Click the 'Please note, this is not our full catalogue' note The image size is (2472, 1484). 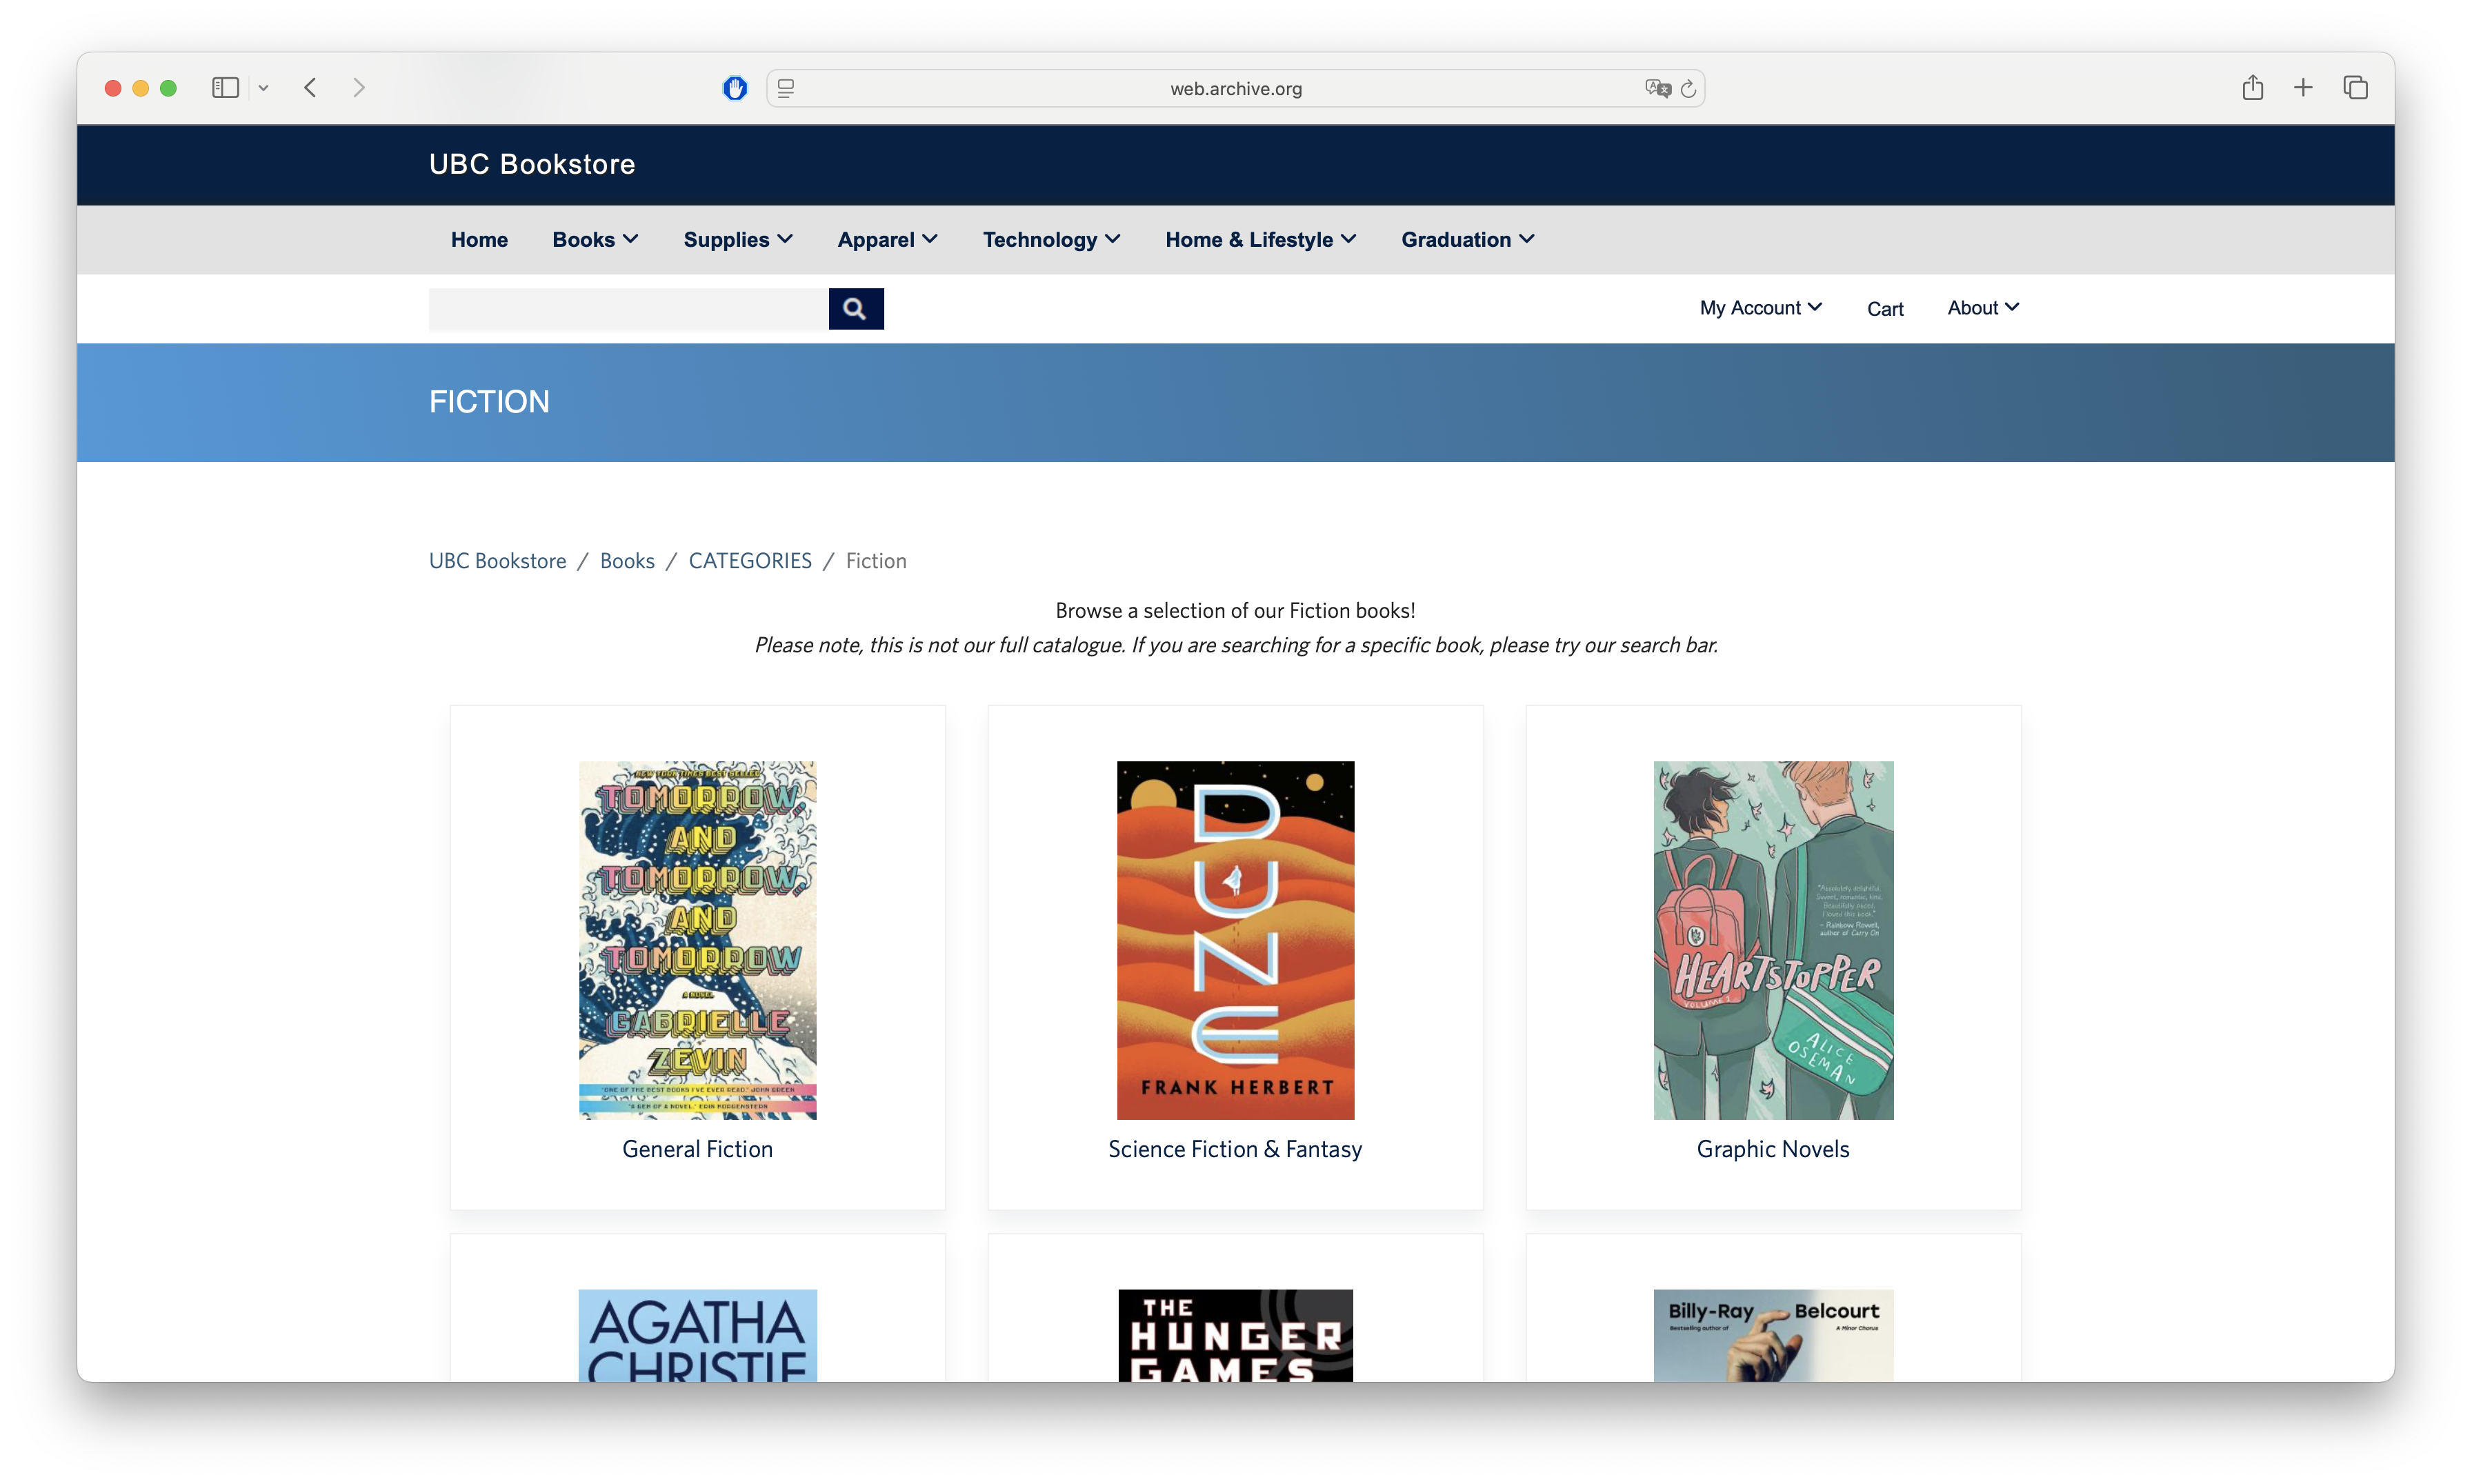[x=1236, y=646]
